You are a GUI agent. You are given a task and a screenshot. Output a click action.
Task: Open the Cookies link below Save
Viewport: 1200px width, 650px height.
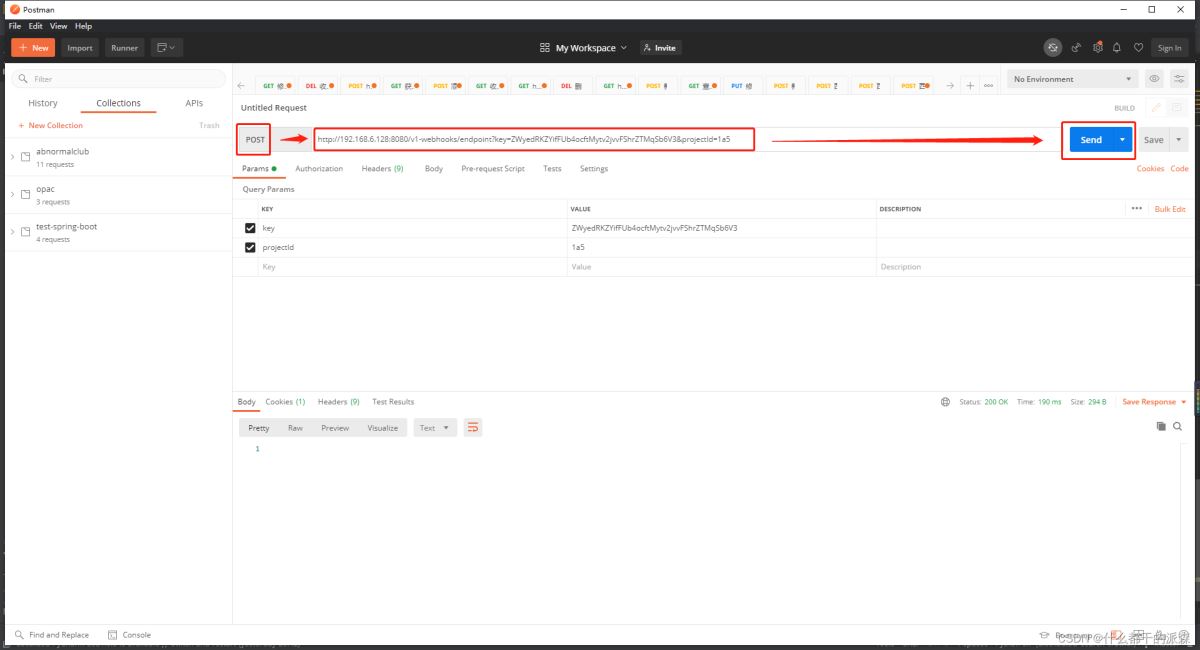(x=1150, y=169)
